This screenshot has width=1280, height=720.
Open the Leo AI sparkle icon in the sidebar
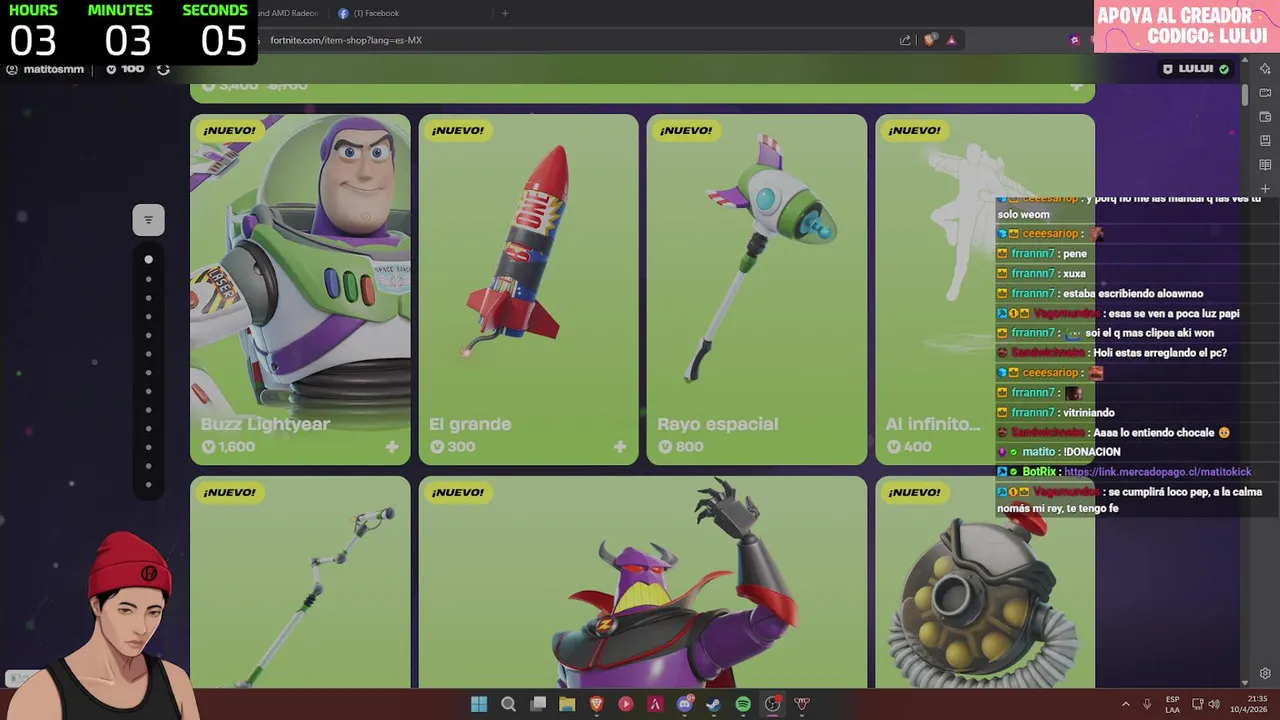(1265, 68)
